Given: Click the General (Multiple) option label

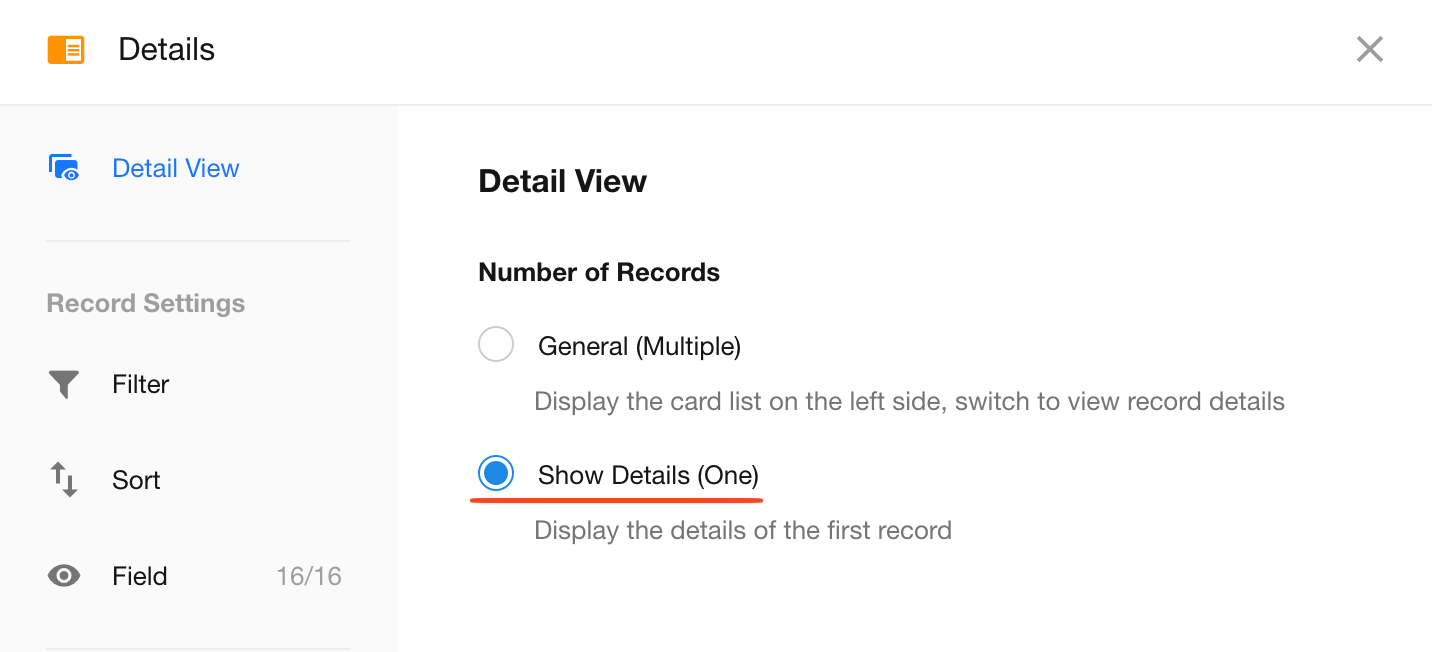Looking at the screenshot, I should pos(639,346).
